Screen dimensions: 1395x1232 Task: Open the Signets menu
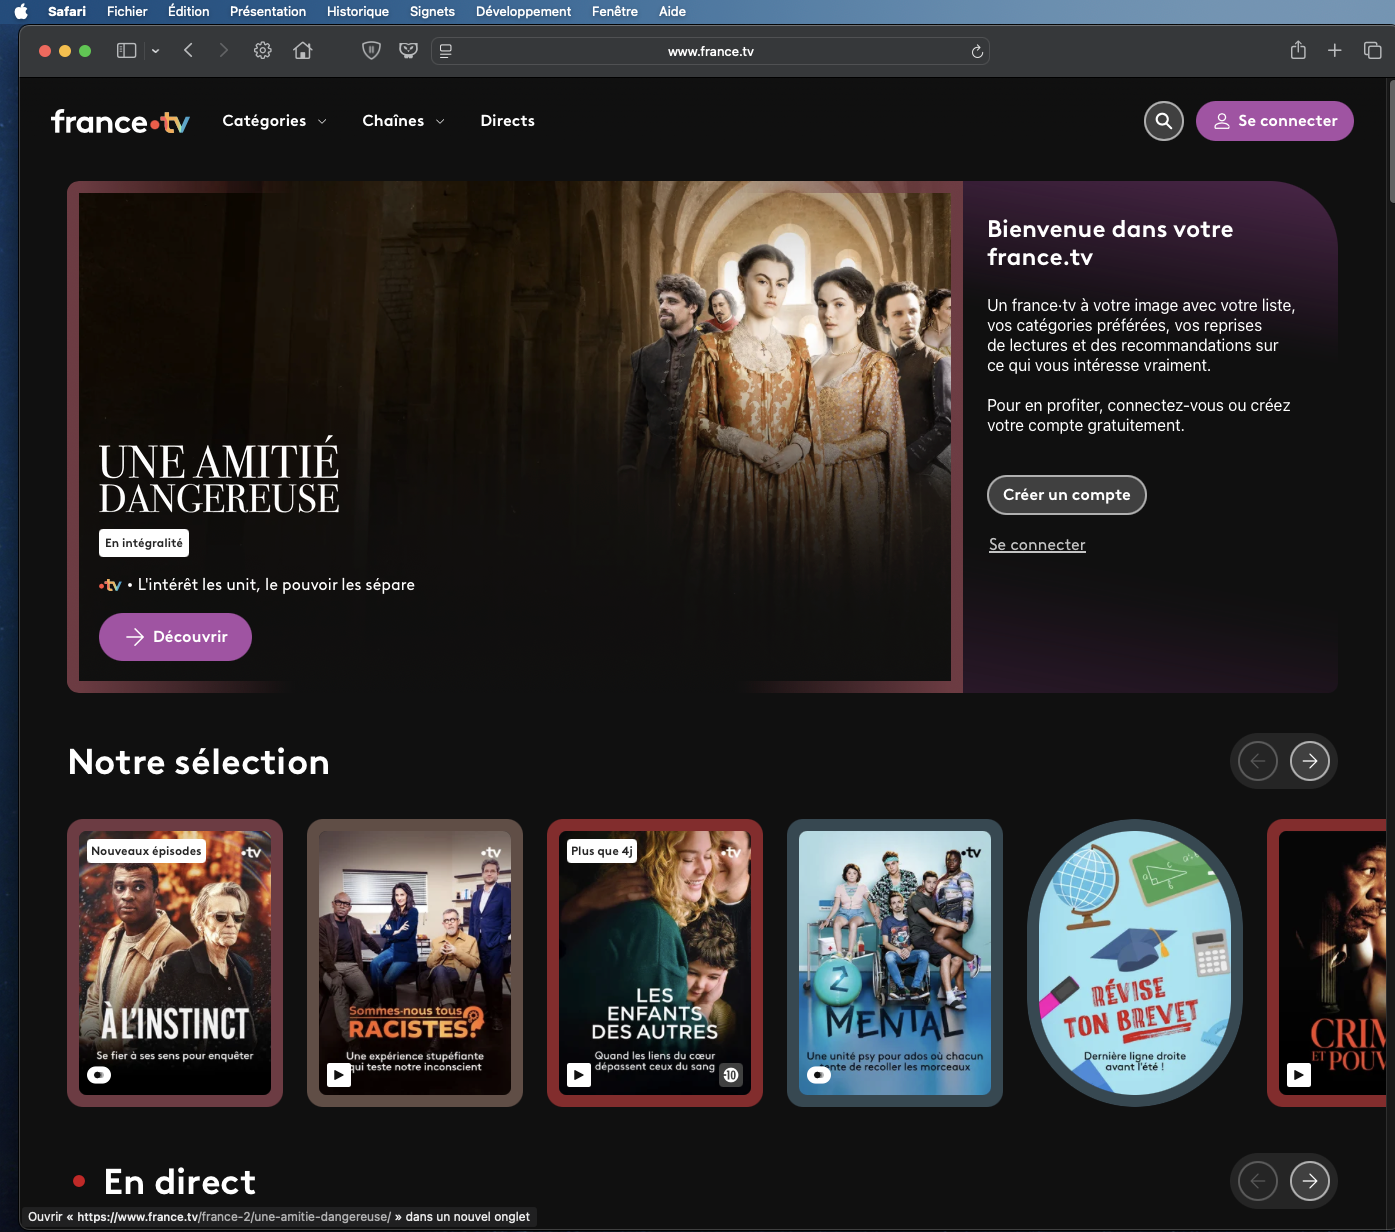tap(432, 12)
